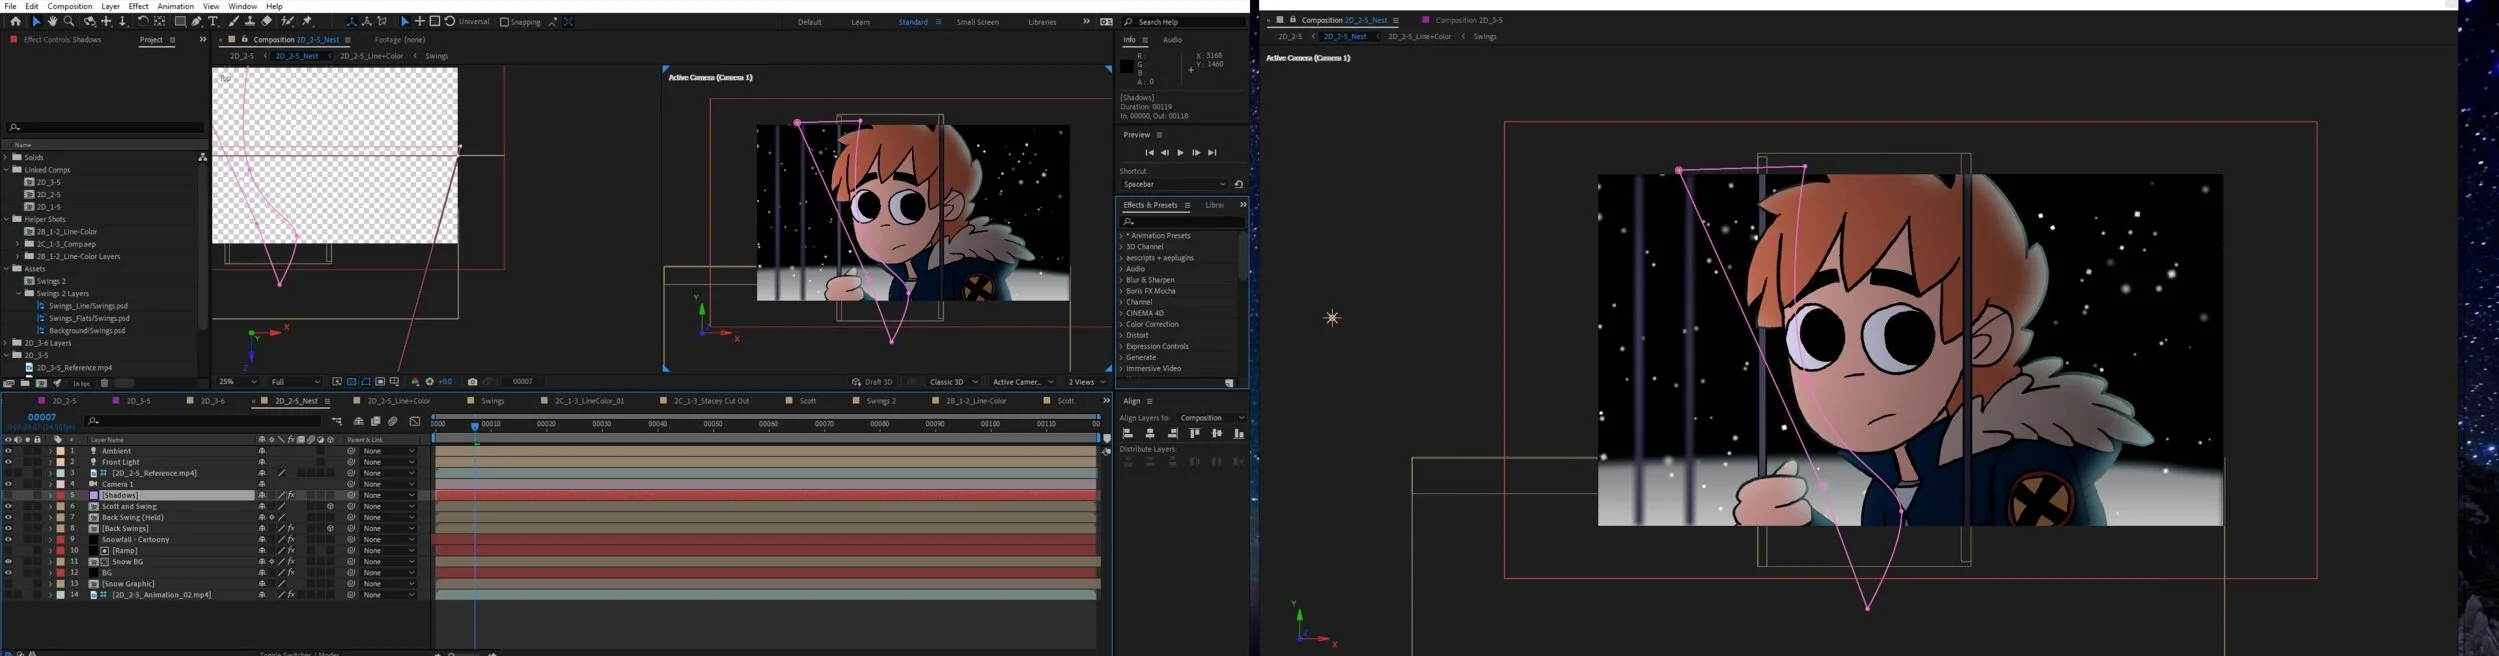Hide the Scott and Swing layer
The height and width of the screenshot is (656, 2499).
pos(8,506)
